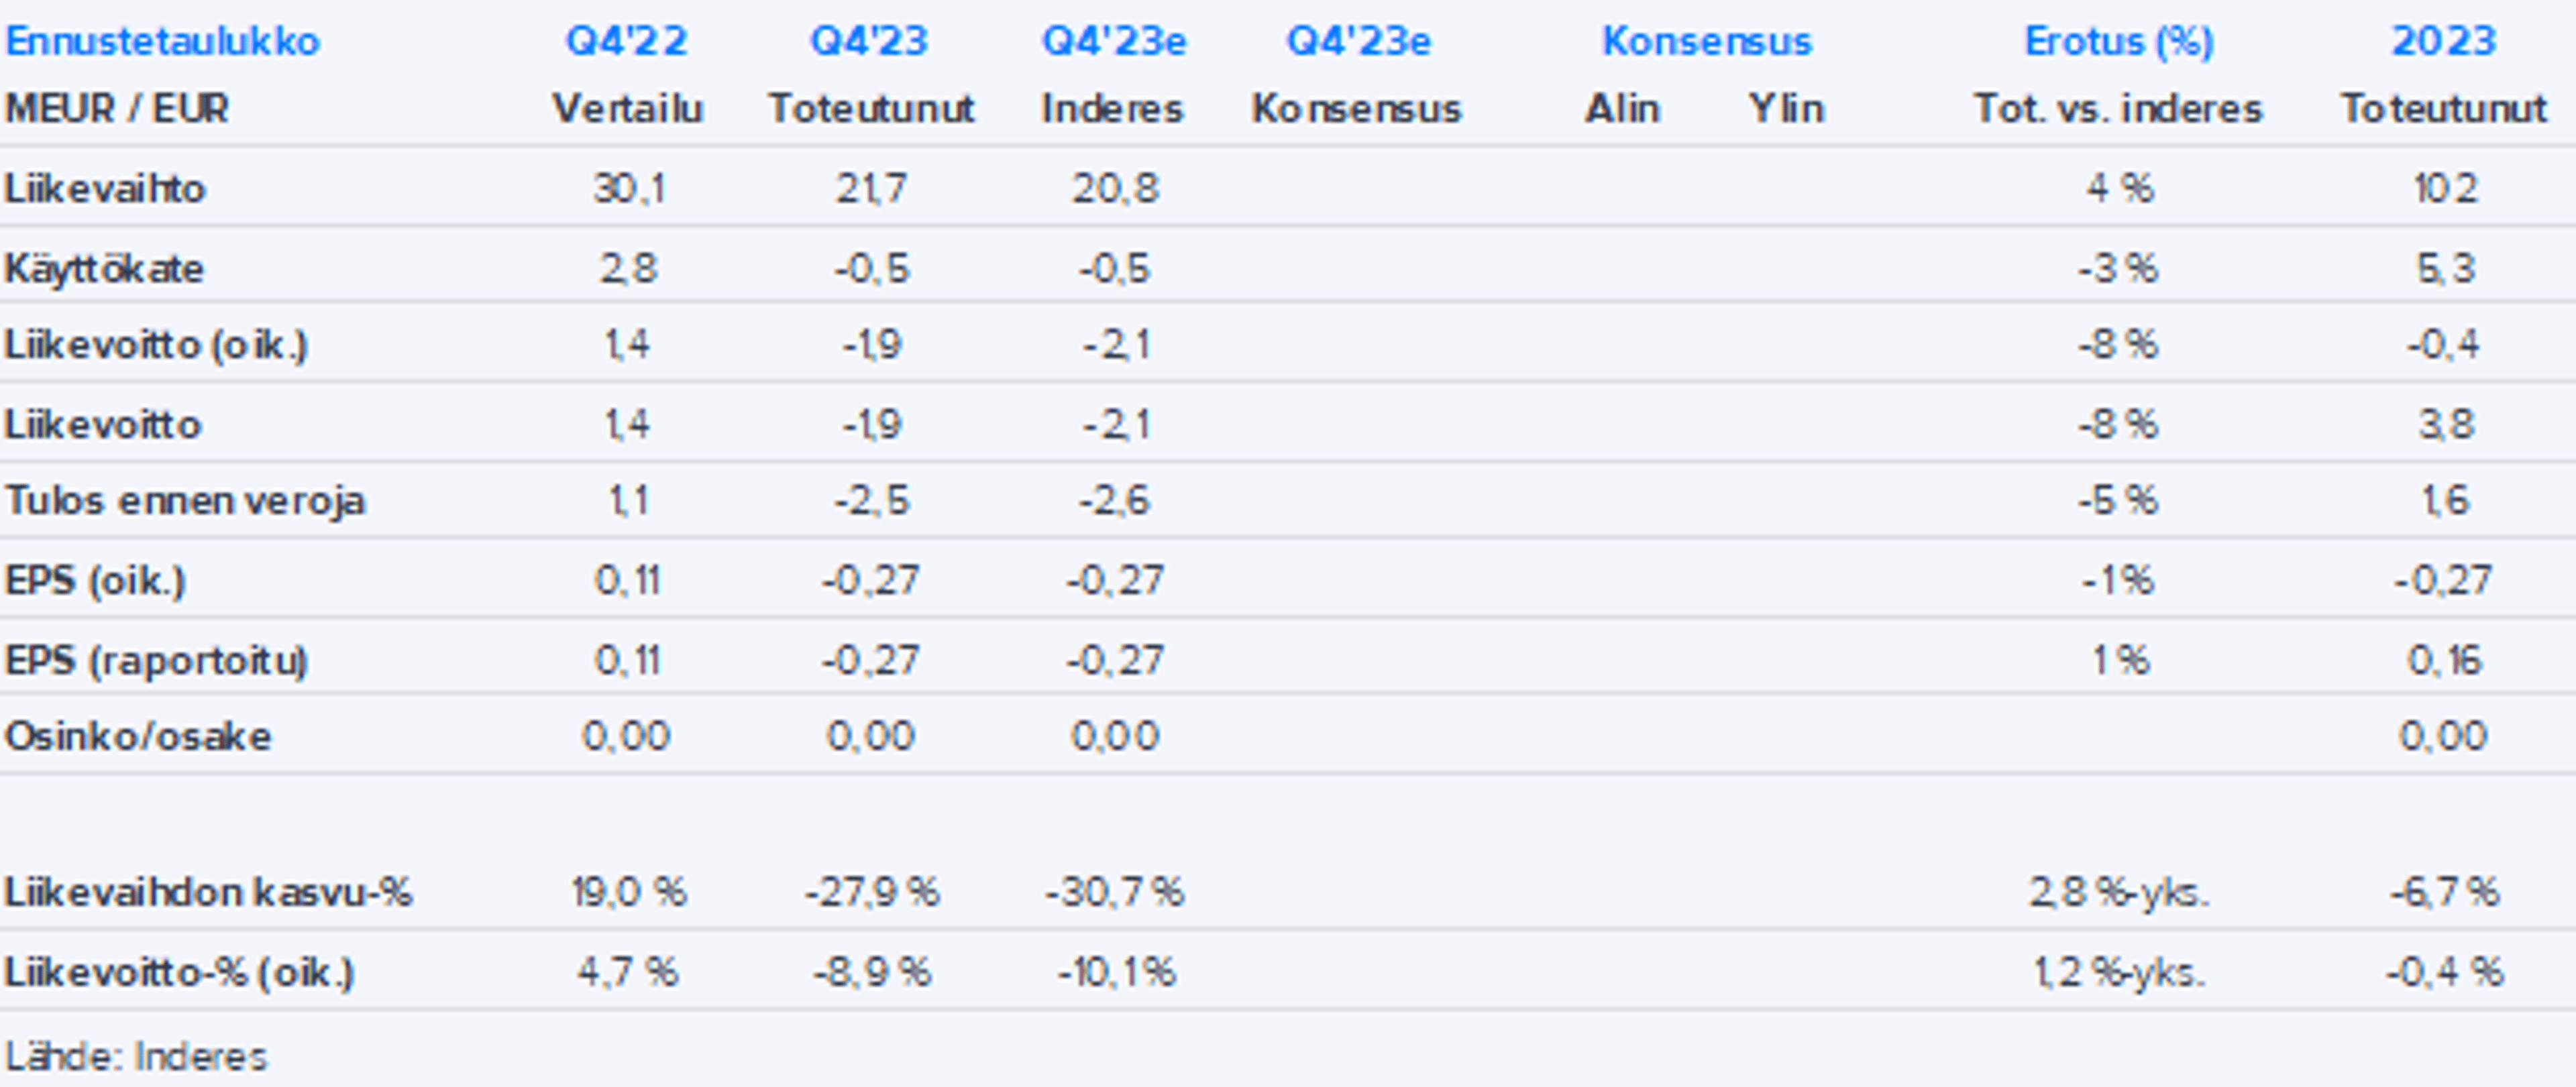Select the -27,9 % revenue growth cell

pyautogui.click(x=872, y=892)
